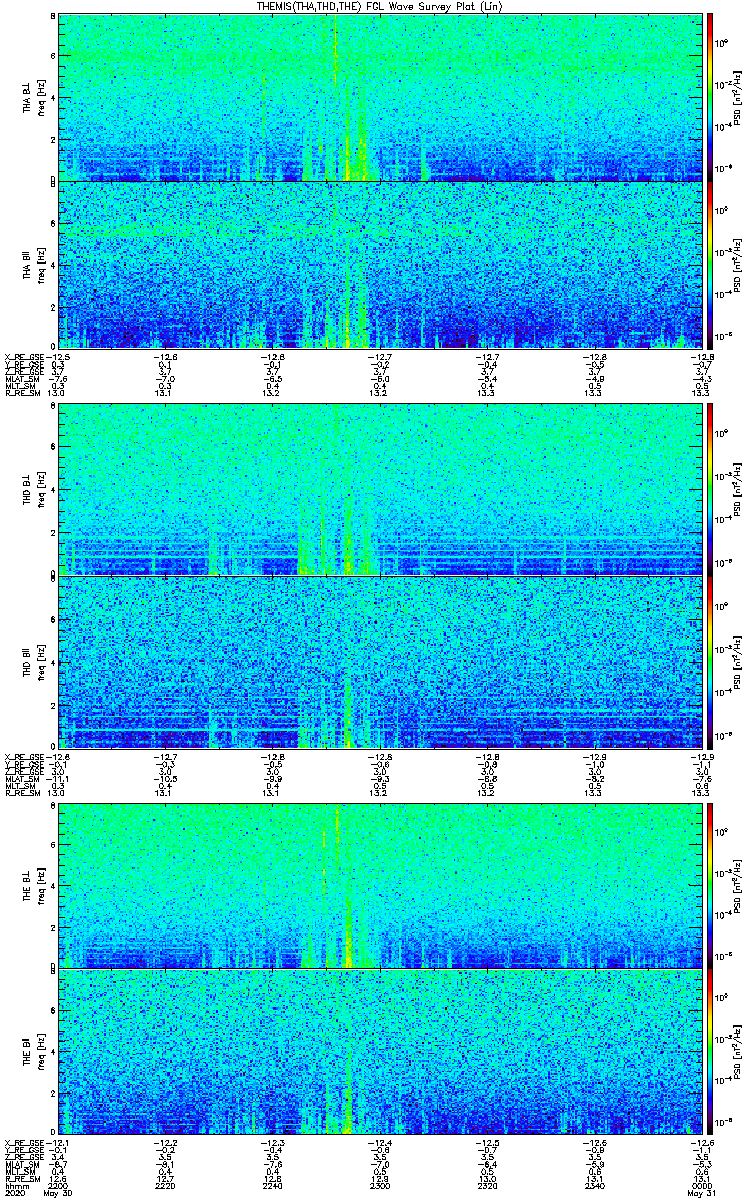Click the THD B-perpendicular spectrogram panel
The width and height of the screenshot is (750, 1200).
pos(380,489)
